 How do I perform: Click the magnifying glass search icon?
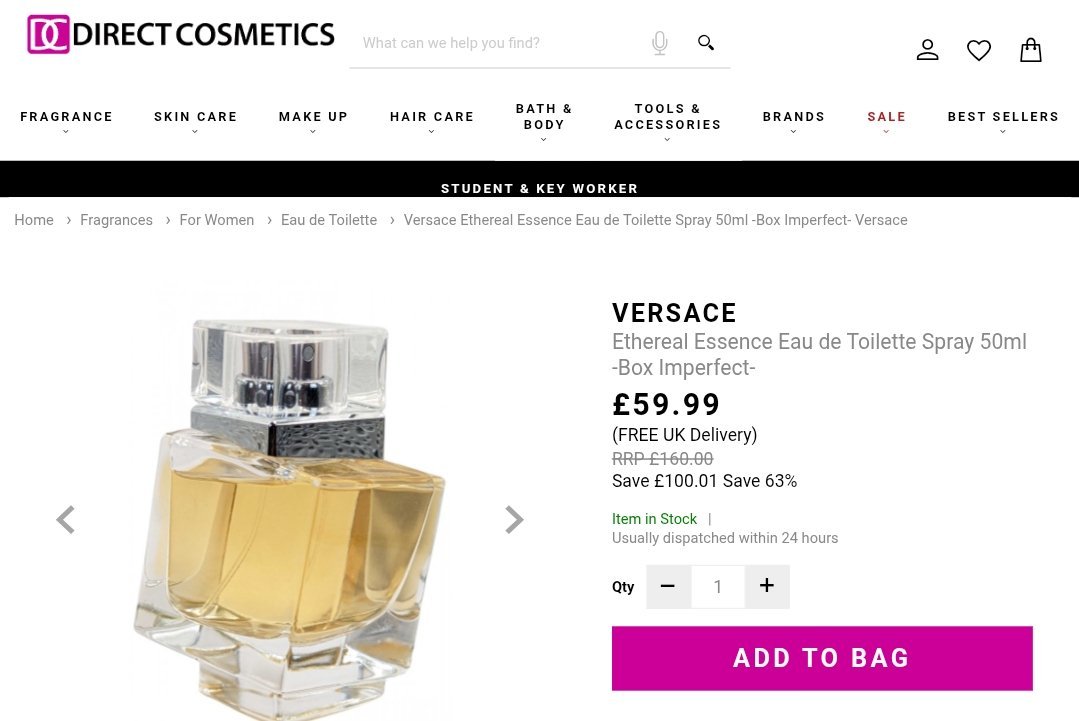tap(705, 43)
